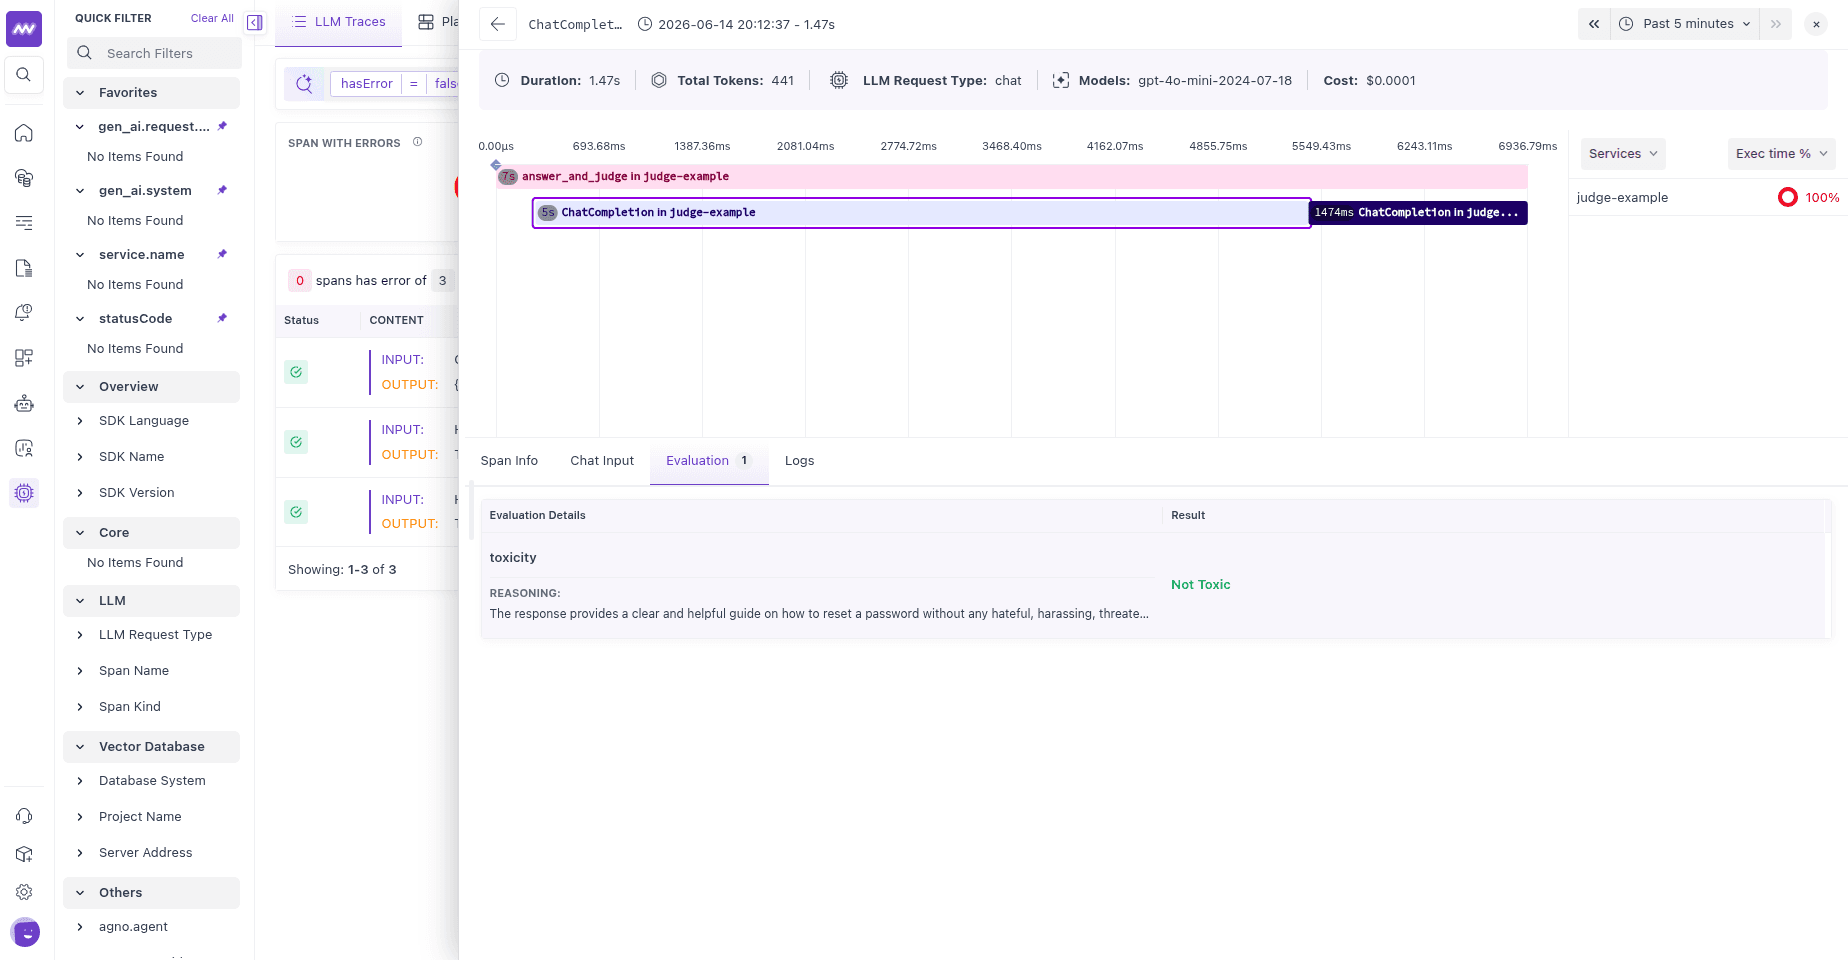Open the alerts bell sidebar icon
The height and width of the screenshot is (960, 1848).
click(x=24, y=313)
